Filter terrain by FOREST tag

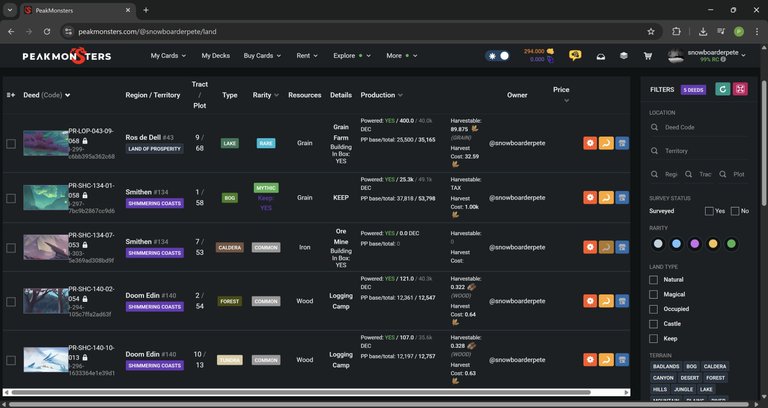(715, 378)
